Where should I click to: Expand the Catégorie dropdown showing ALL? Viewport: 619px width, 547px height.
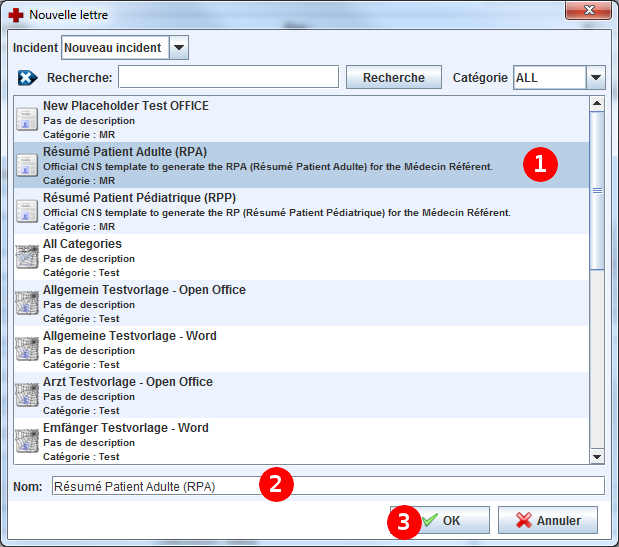[596, 78]
